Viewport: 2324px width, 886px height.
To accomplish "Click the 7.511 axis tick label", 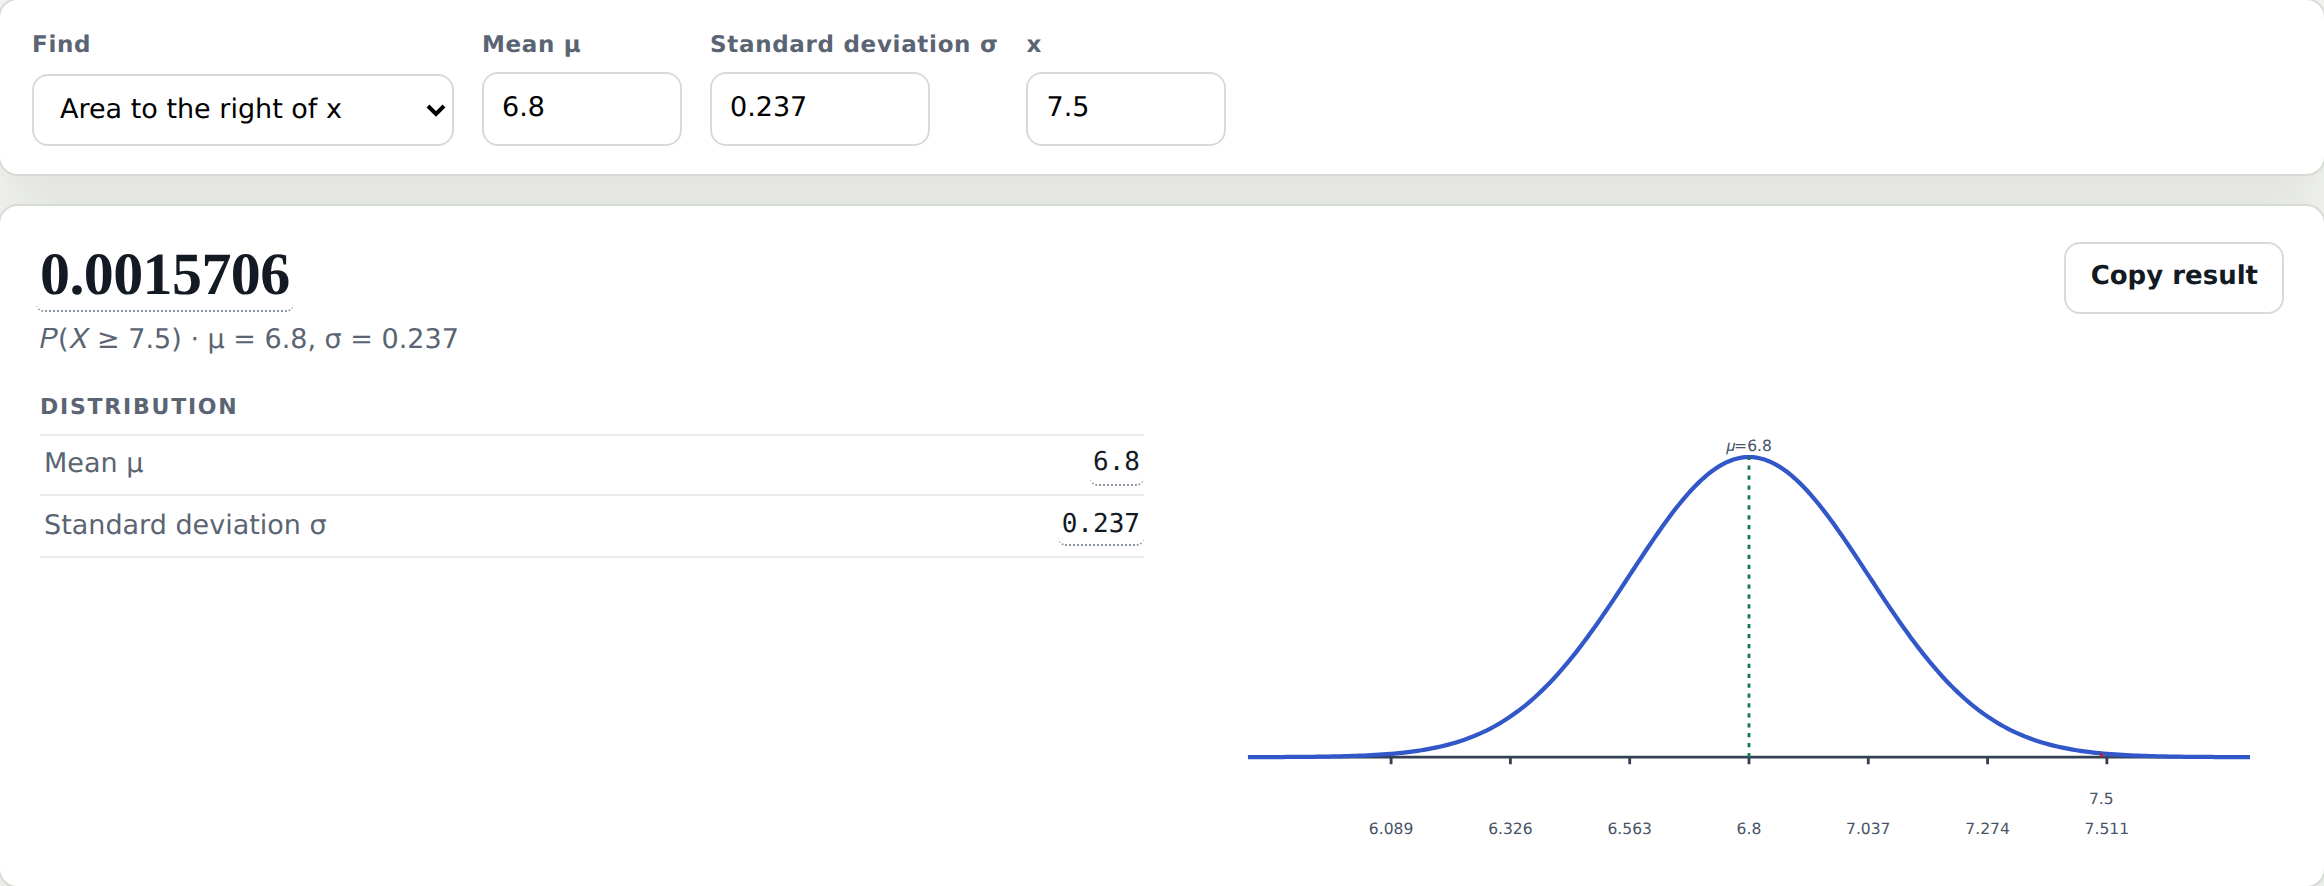I will 2107,829.
